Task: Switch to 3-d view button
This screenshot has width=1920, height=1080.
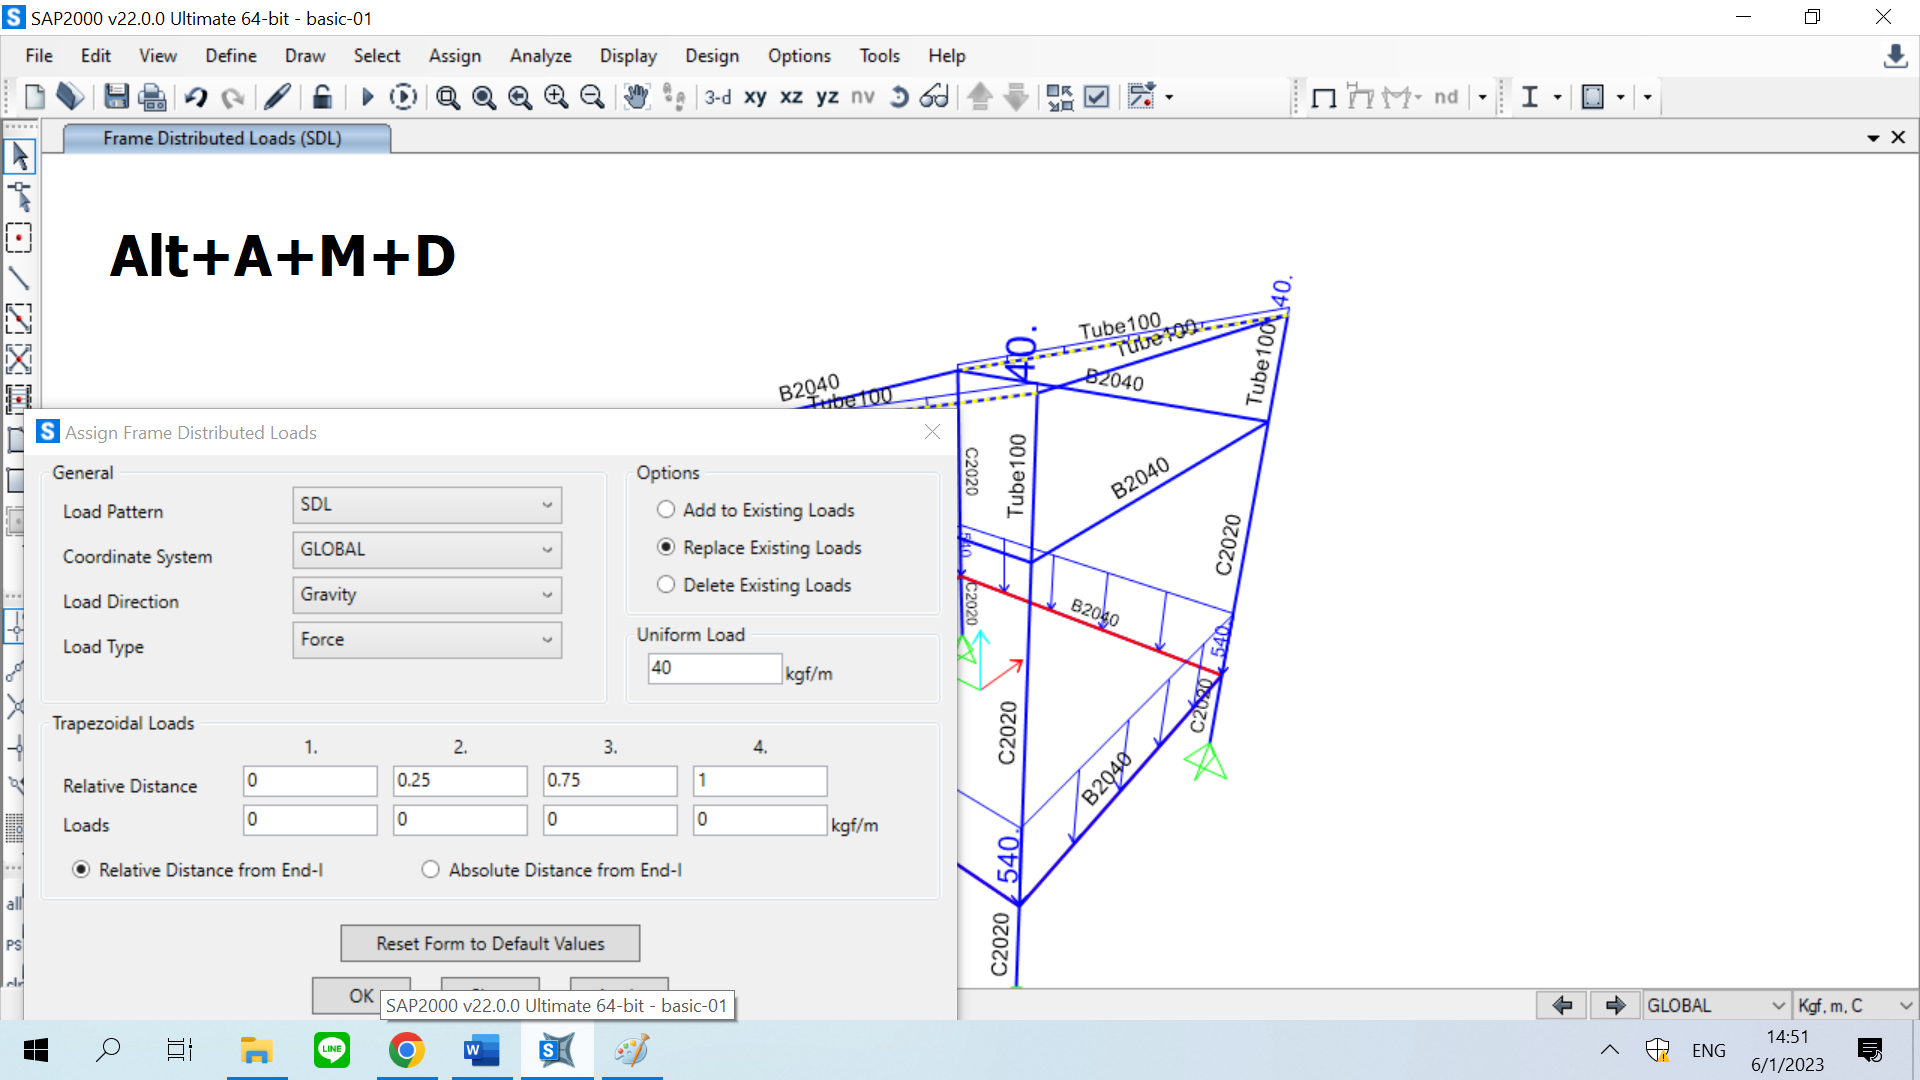Action: click(x=717, y=97)
